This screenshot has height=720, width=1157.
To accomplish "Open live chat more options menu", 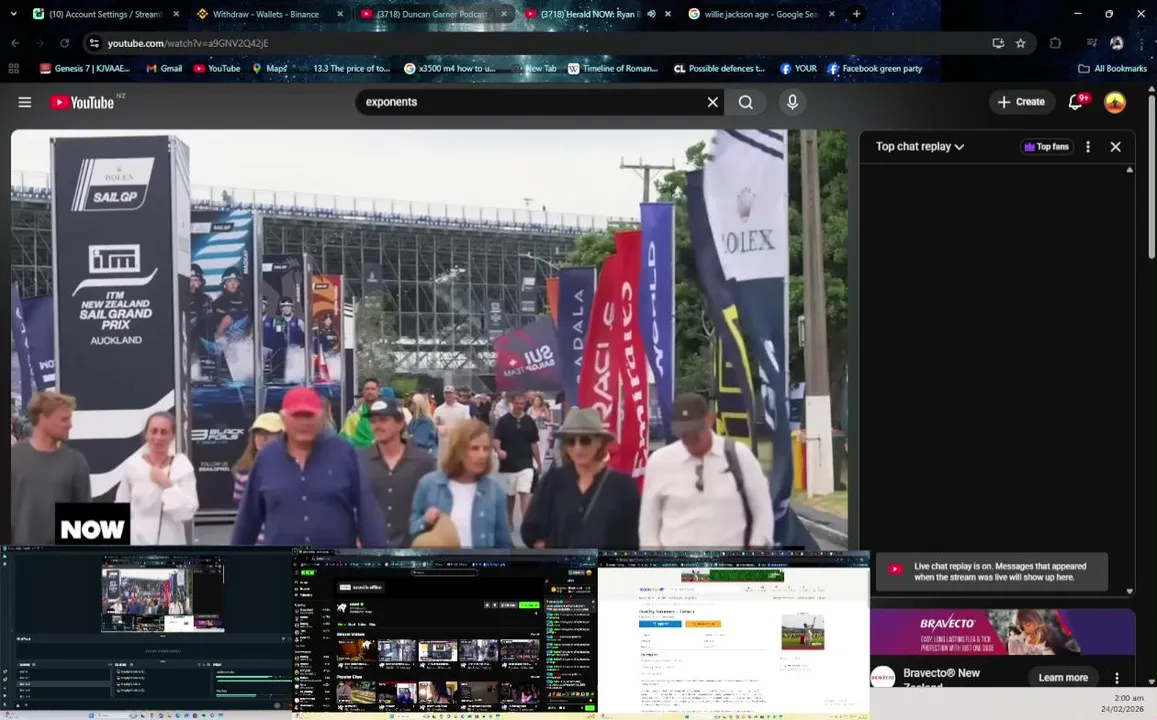I will point(1087,147).
